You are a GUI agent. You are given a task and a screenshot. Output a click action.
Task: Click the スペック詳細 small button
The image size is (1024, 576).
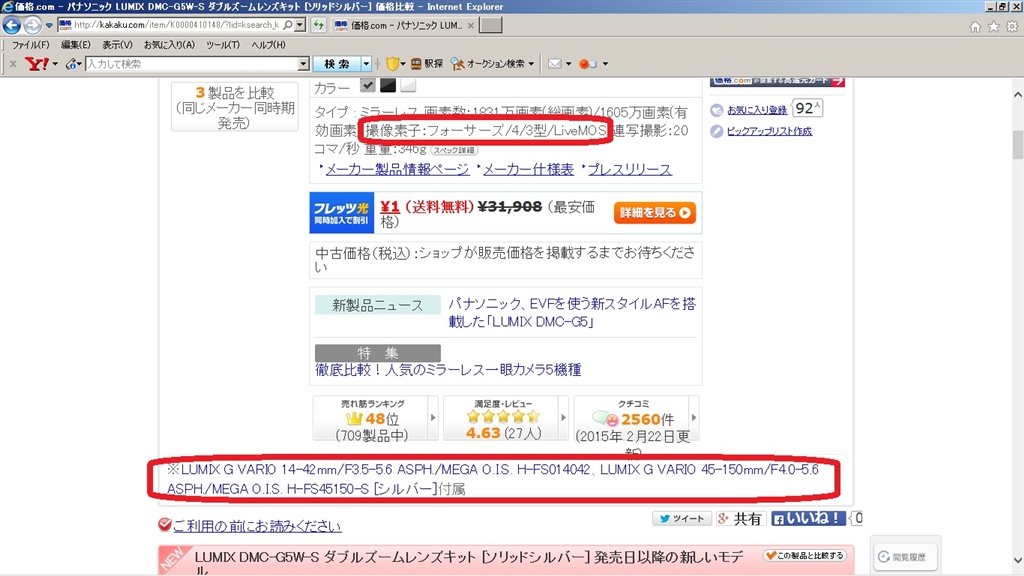coord(454,150)
